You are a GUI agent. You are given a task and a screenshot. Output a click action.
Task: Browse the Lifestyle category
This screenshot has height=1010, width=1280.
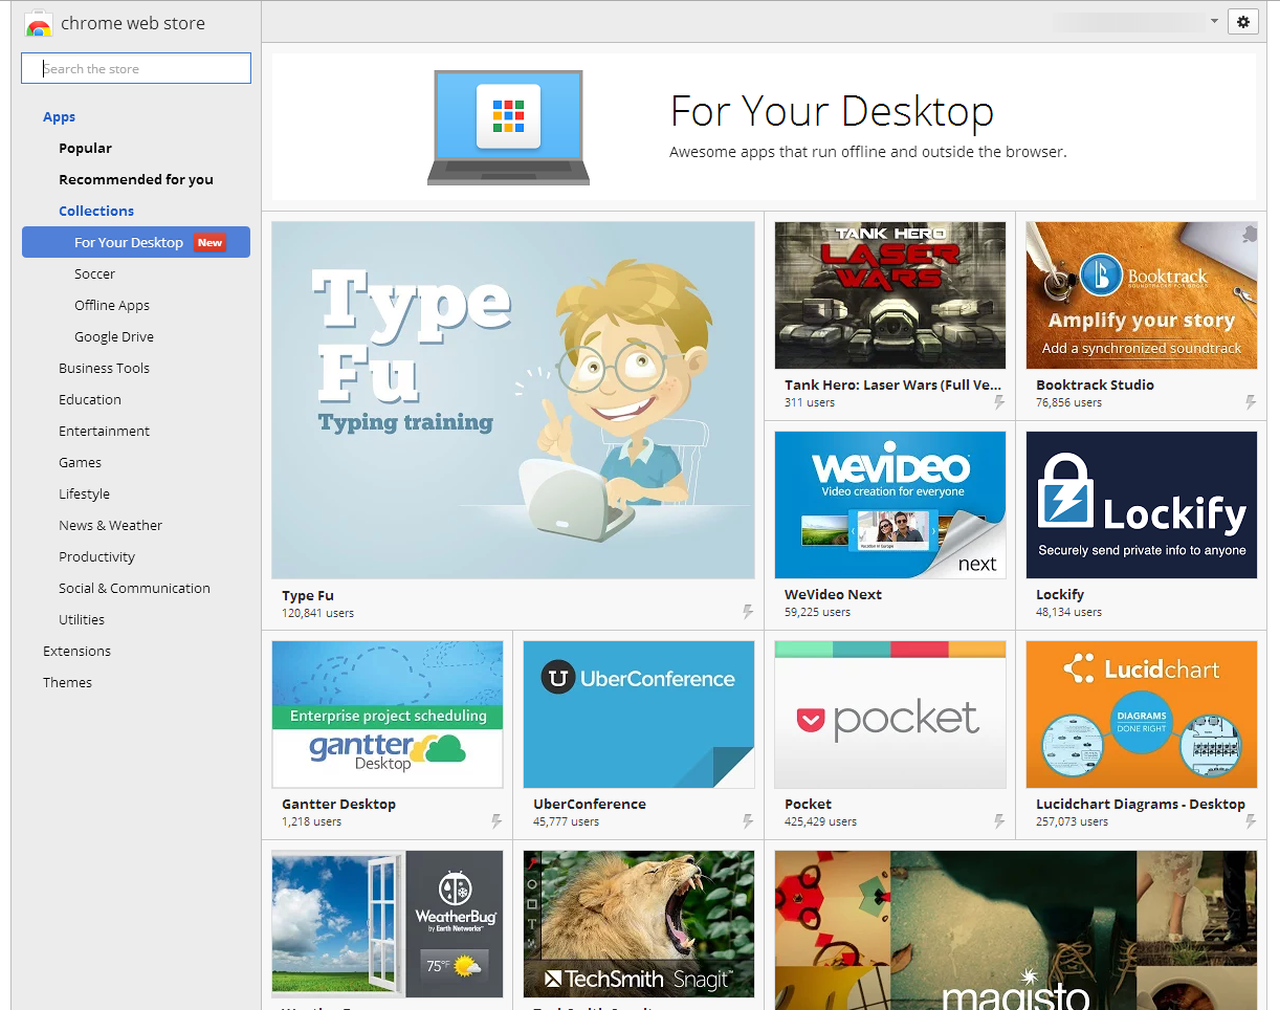coord(84,494)
